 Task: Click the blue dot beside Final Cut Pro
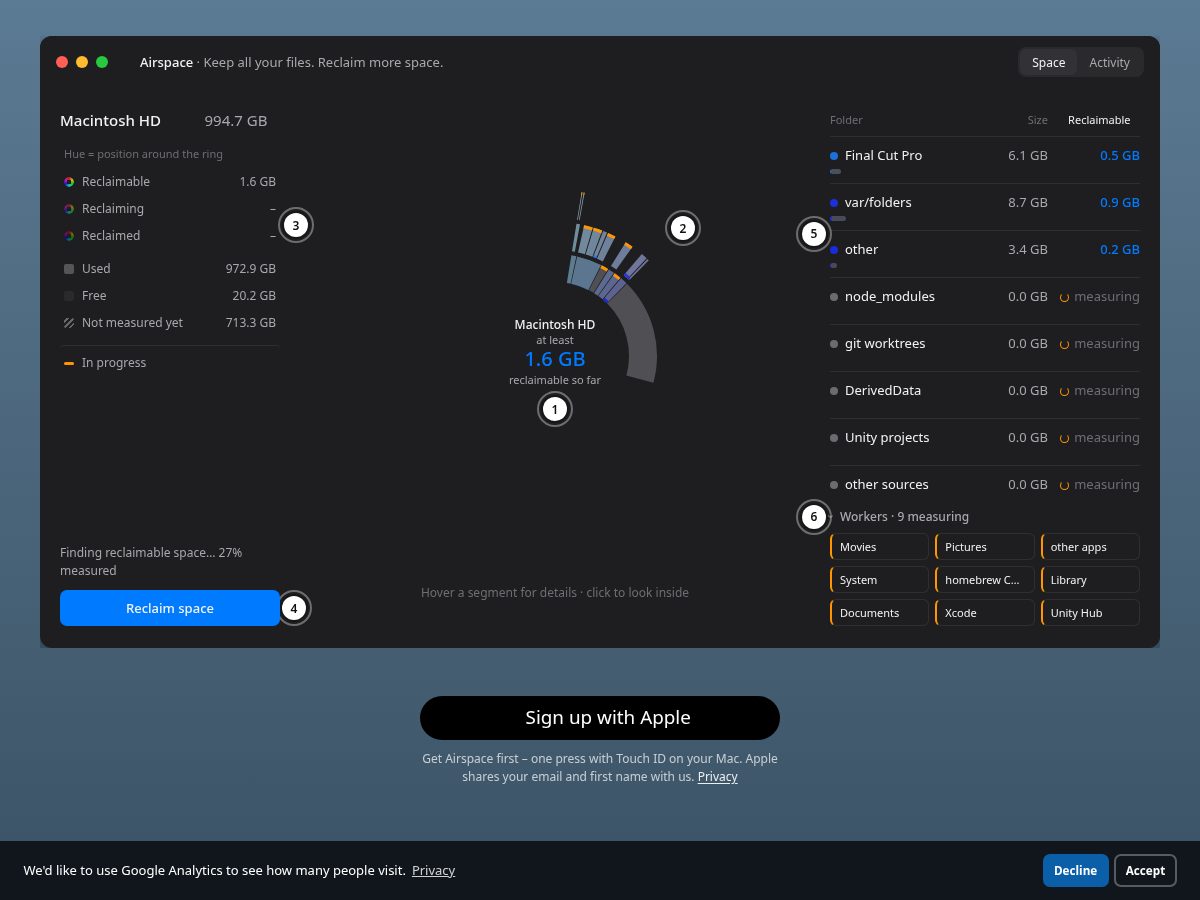834,156
